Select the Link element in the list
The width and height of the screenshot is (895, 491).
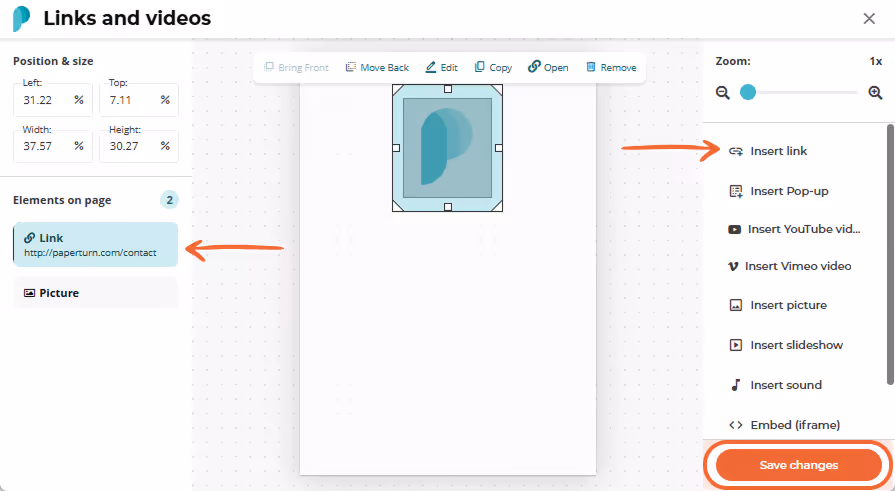tap(95, 244)
